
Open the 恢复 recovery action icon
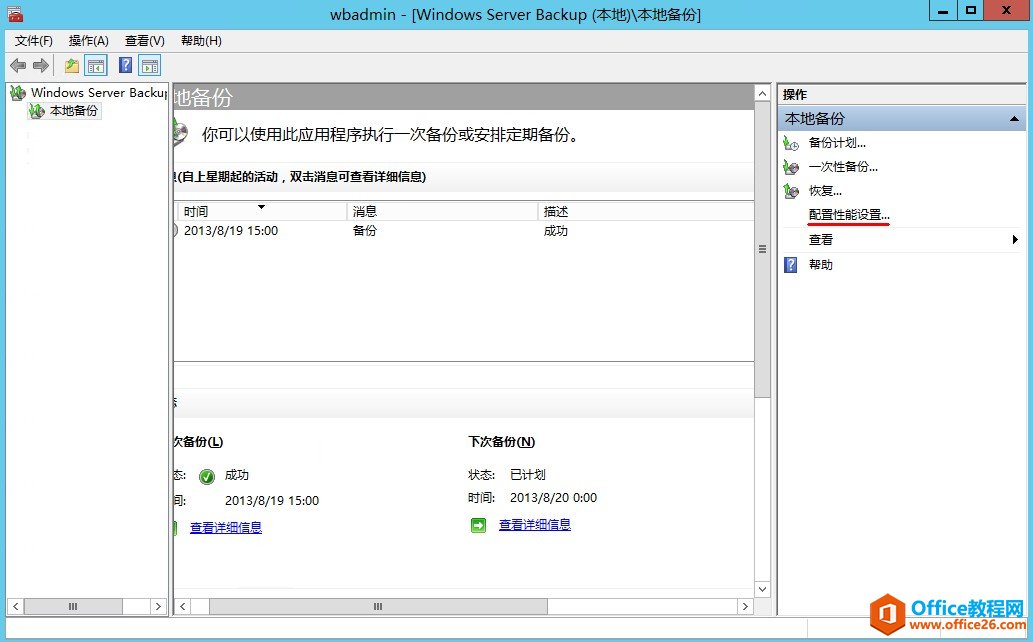(x=791, y=190)
